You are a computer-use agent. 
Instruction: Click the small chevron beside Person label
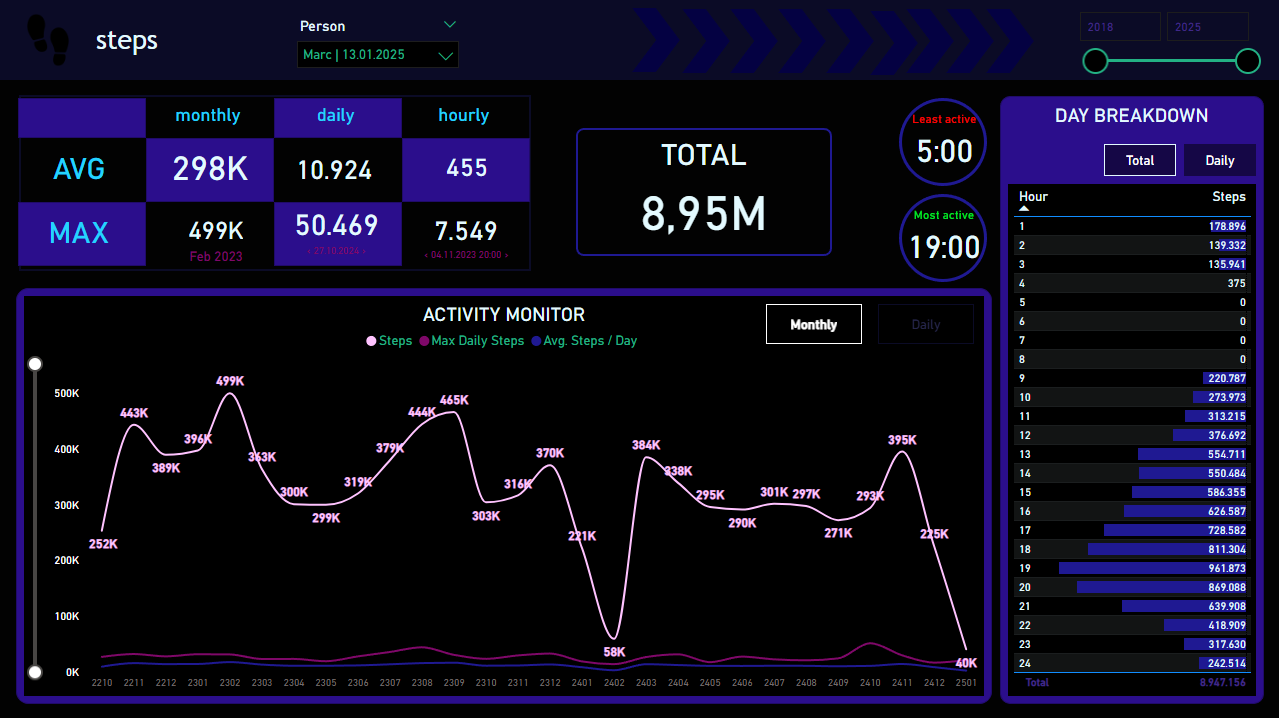coord(450,25)
